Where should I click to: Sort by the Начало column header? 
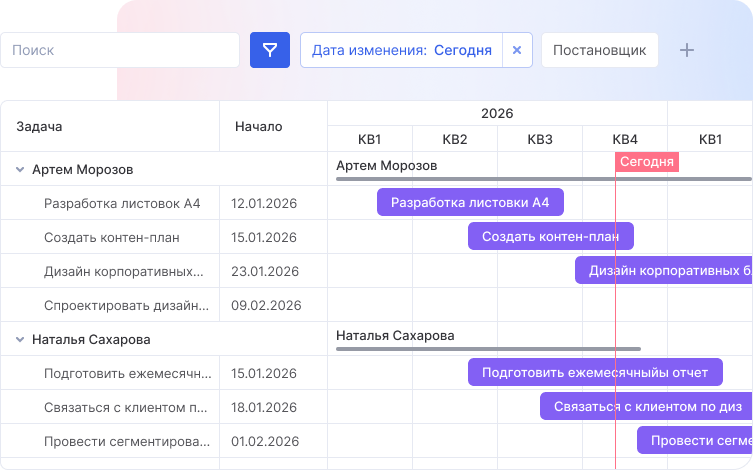258,127
